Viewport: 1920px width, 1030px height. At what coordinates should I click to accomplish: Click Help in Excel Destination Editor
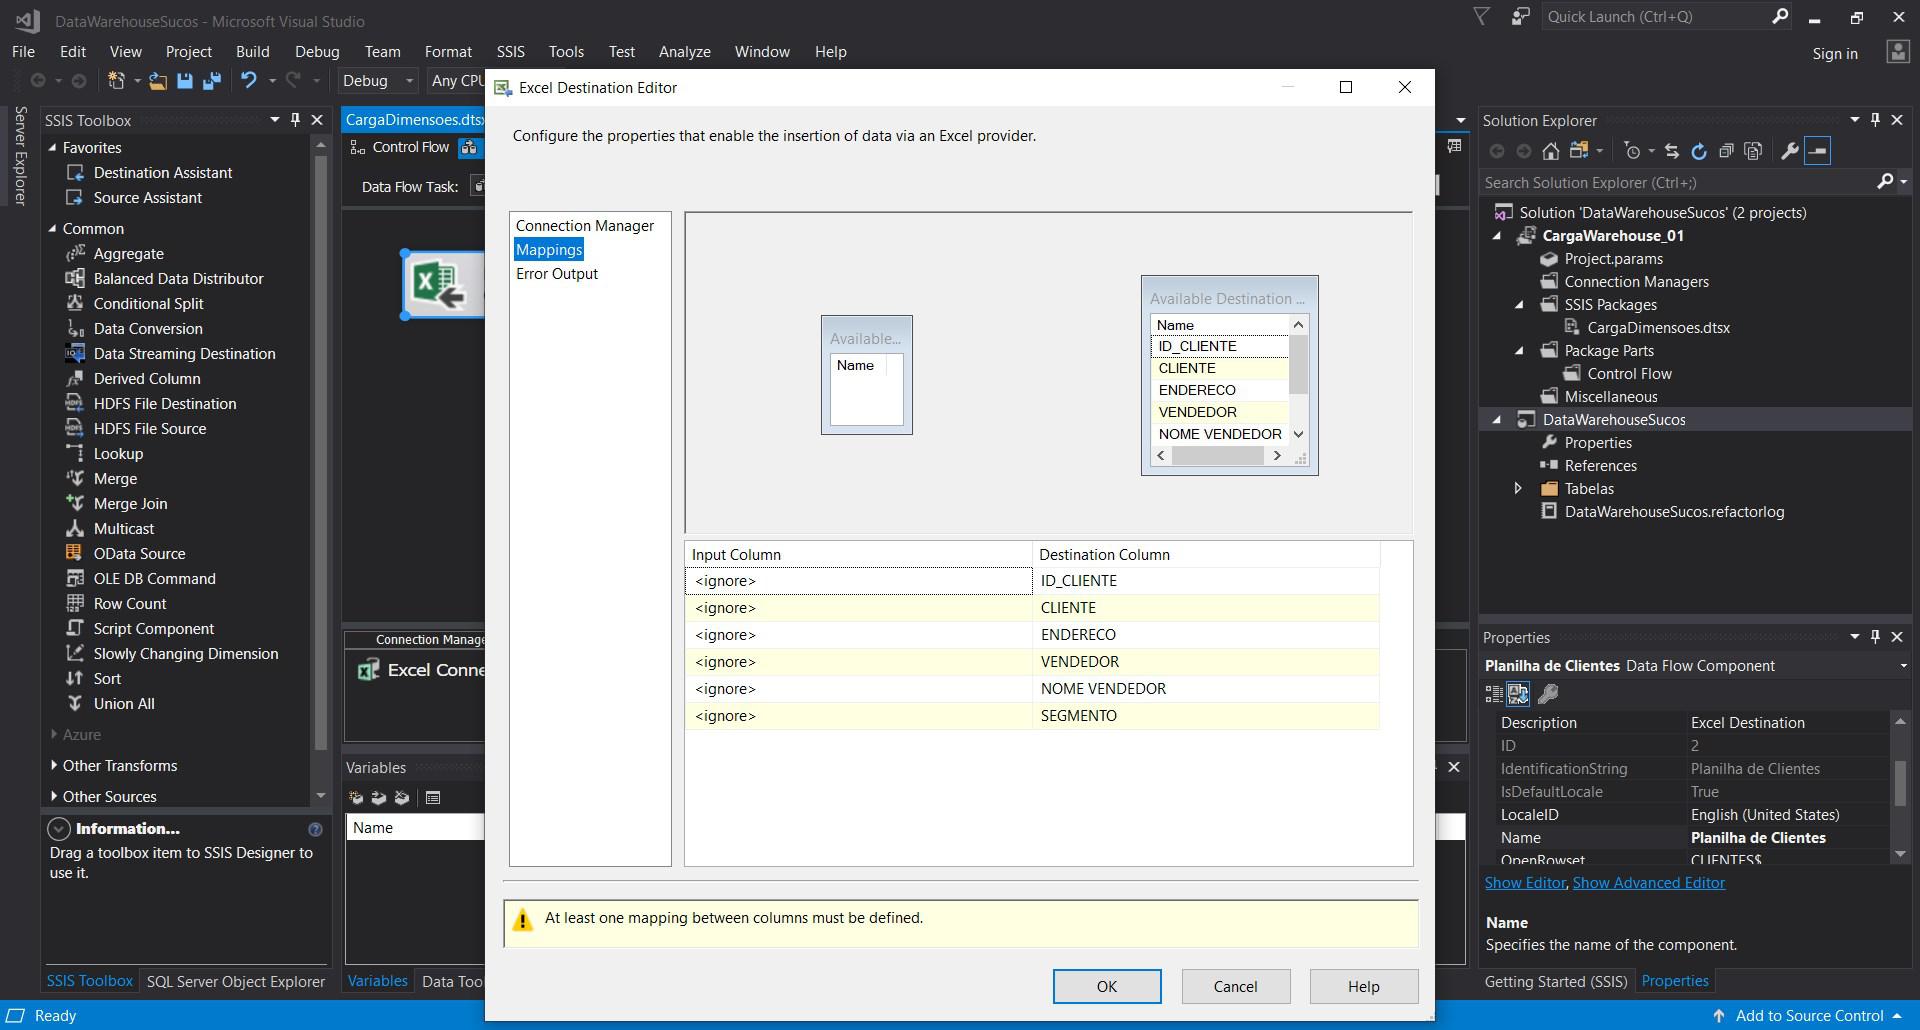[x=1364, y=987]
